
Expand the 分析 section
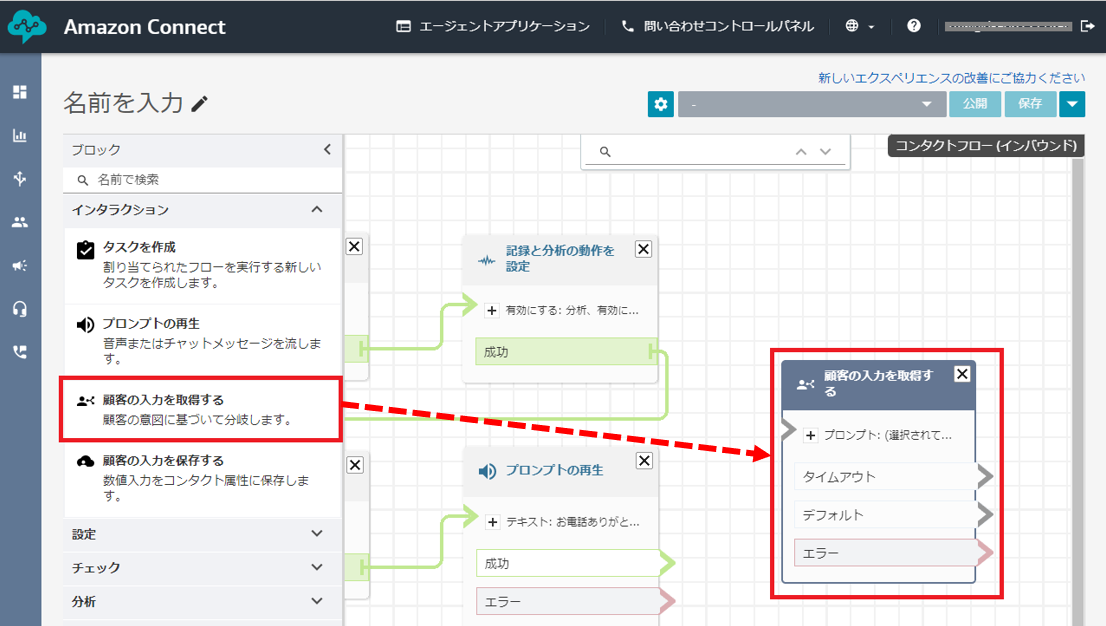tap(203, 601)
